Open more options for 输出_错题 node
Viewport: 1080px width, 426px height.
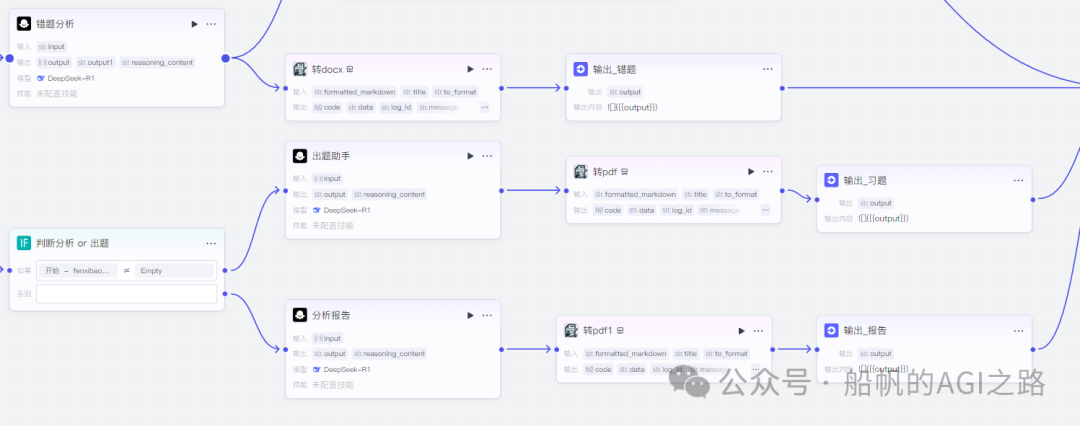[x=767, y=69]
